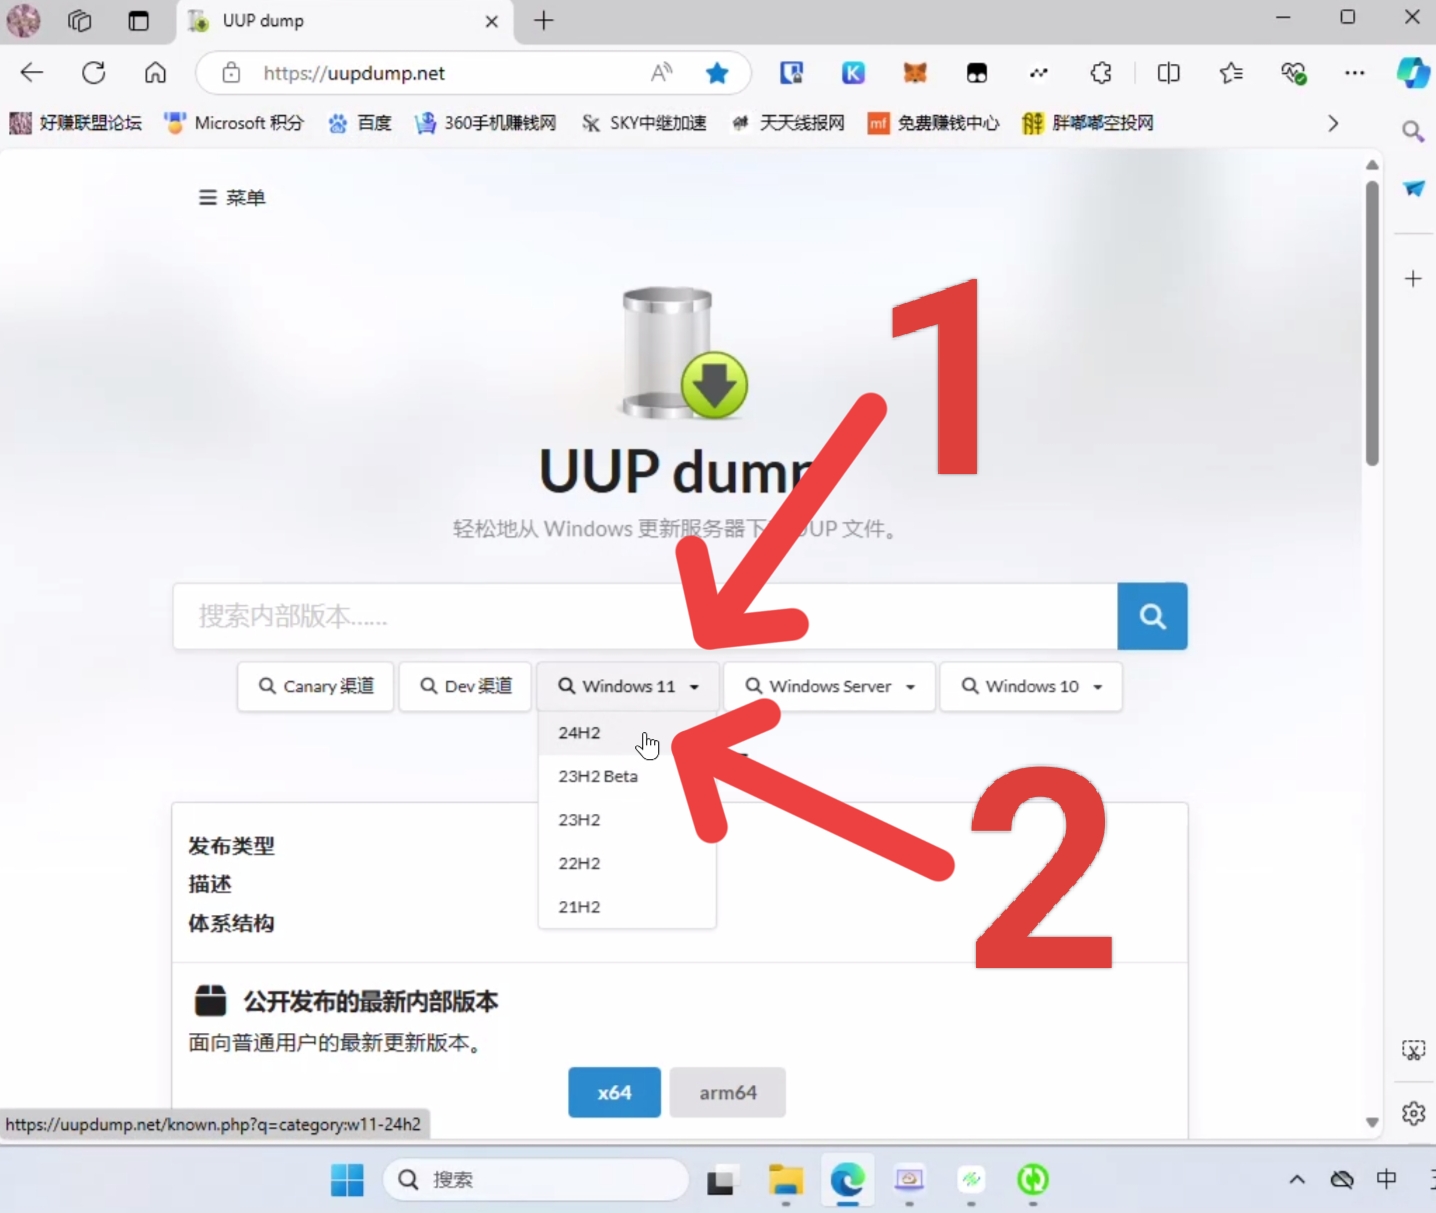Close the UUP dump tab
1436x1213 pixels.
tap(491, 21)
